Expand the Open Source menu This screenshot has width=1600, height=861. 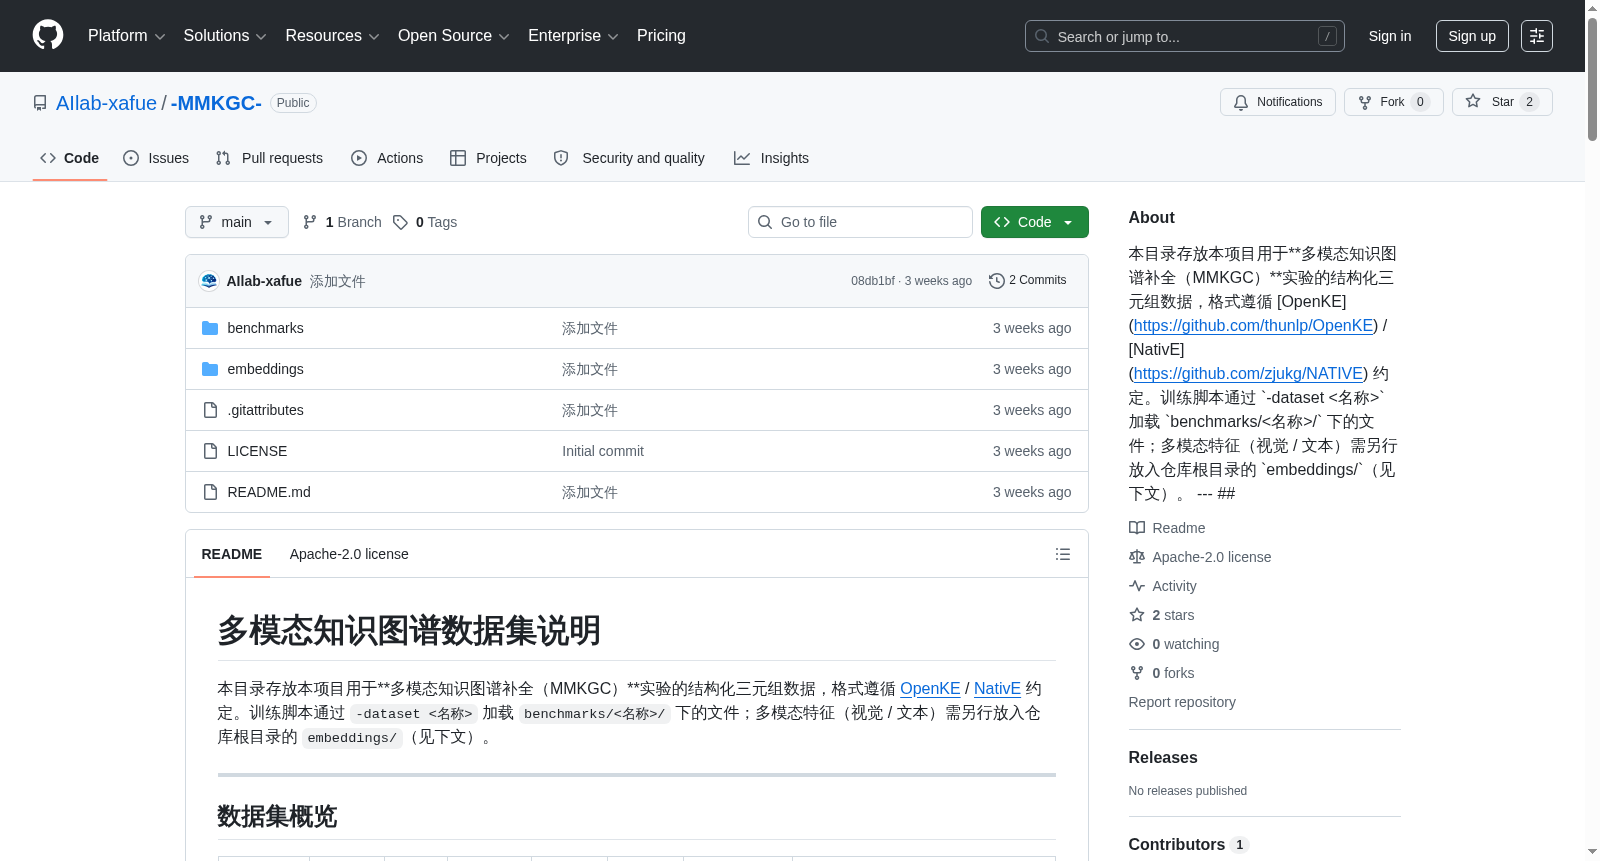453,36
